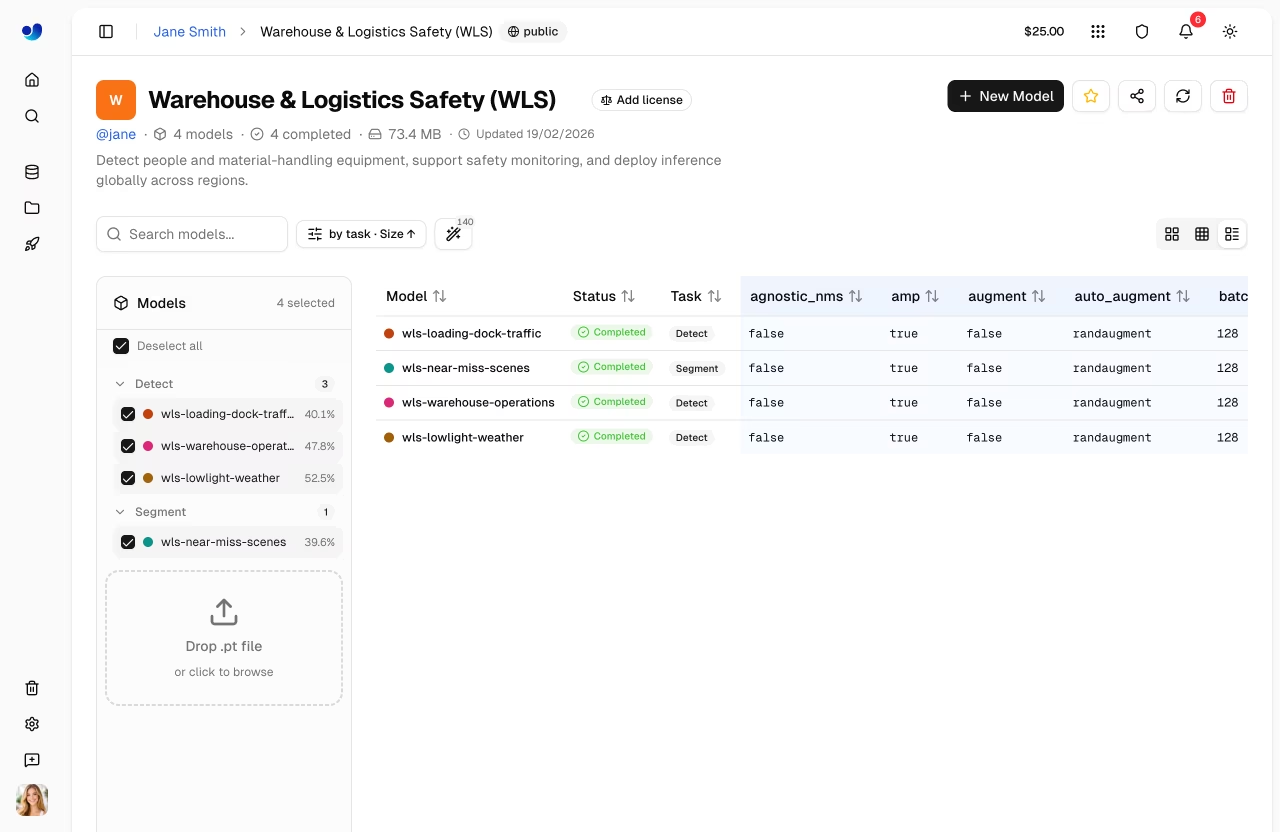Open the datasets icon in sidebar
The image size is (1280, 832).
coord(32,172)
